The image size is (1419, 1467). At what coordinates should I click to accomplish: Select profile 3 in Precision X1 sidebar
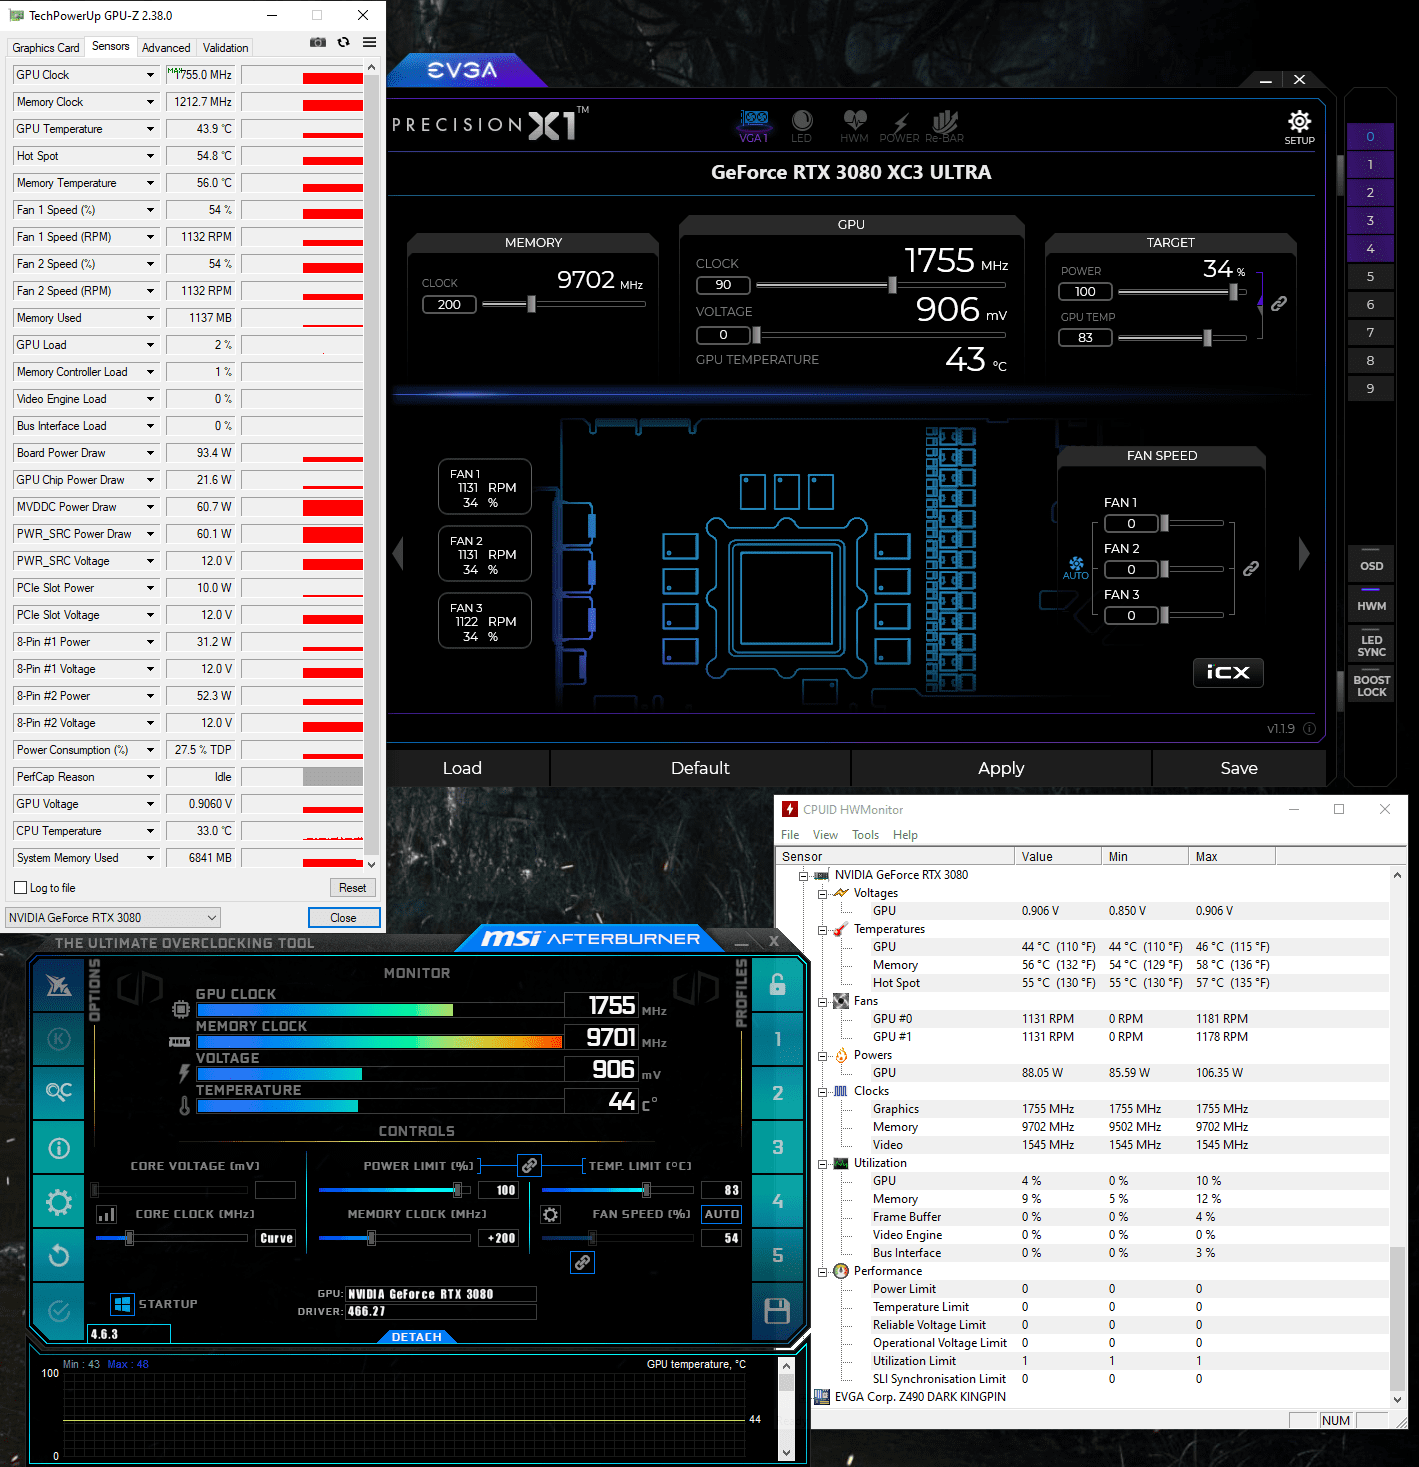pos(1370,221)
